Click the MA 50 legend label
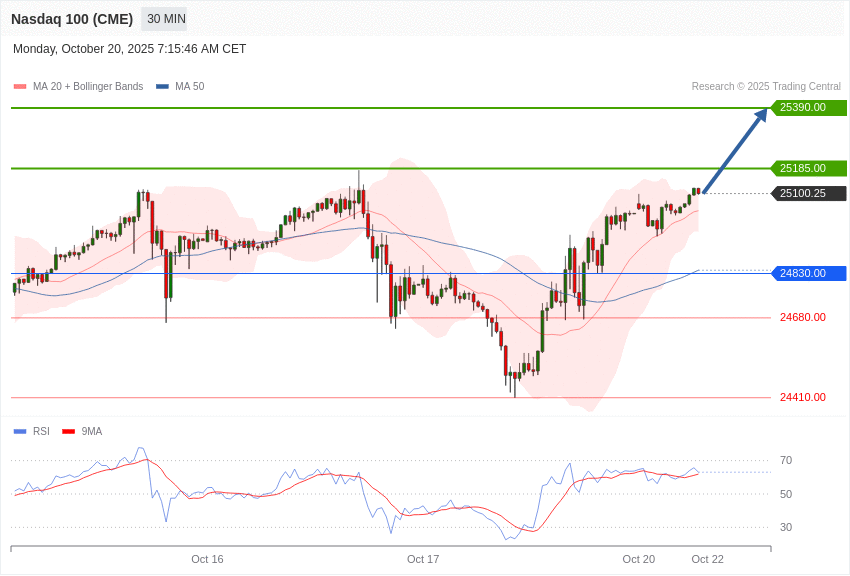The height and width of the screenshot is (576, 850). (x=190, y=86)
